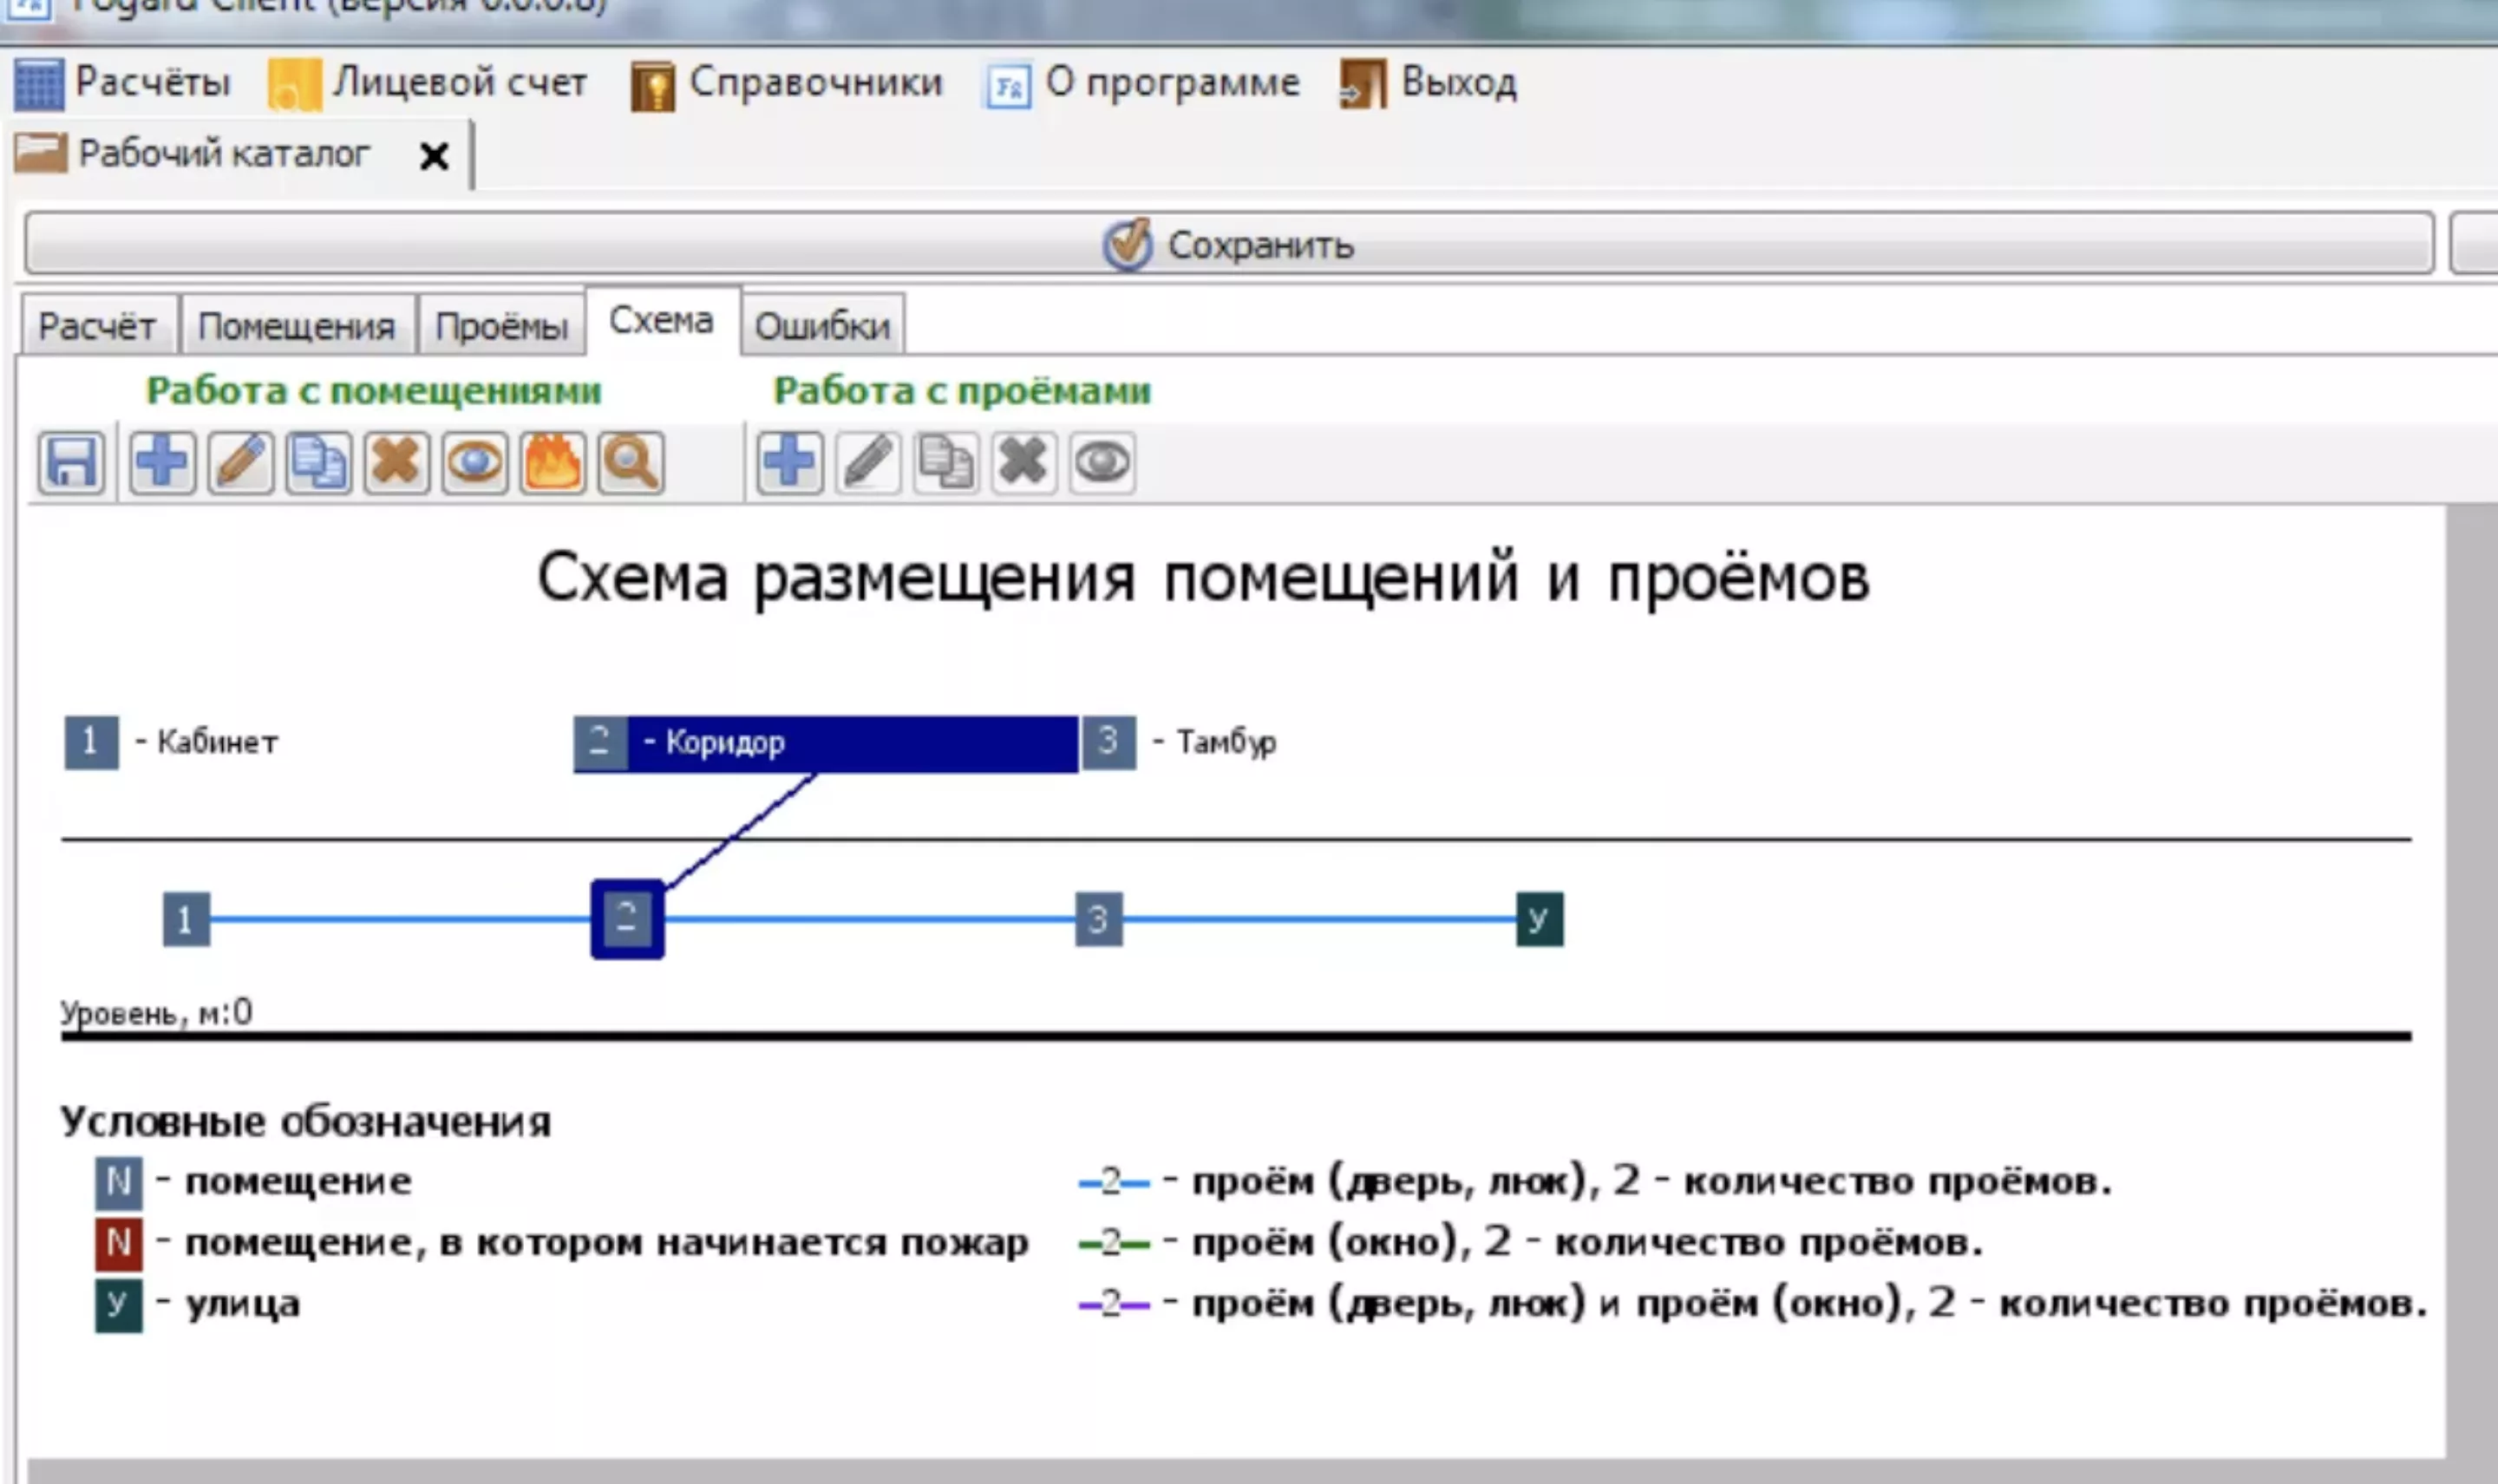Screen dimensions: 2498x1484
Task: Add a new opening with the plus icon
Action: 789,462
